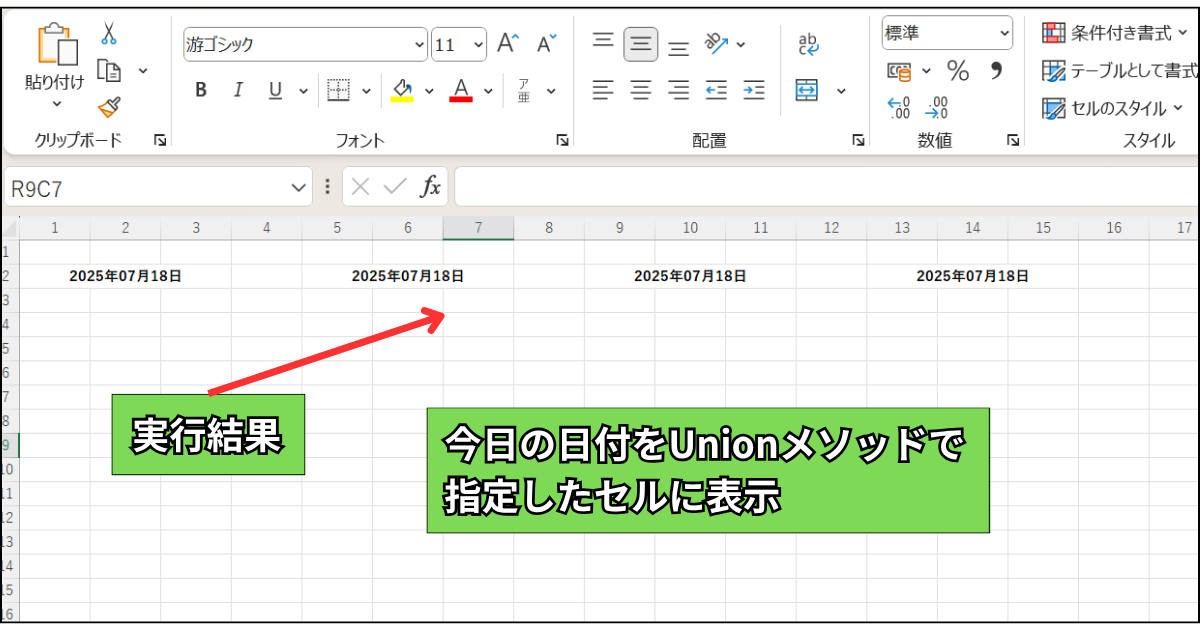Open the font name box 游ゴシック

305,44
